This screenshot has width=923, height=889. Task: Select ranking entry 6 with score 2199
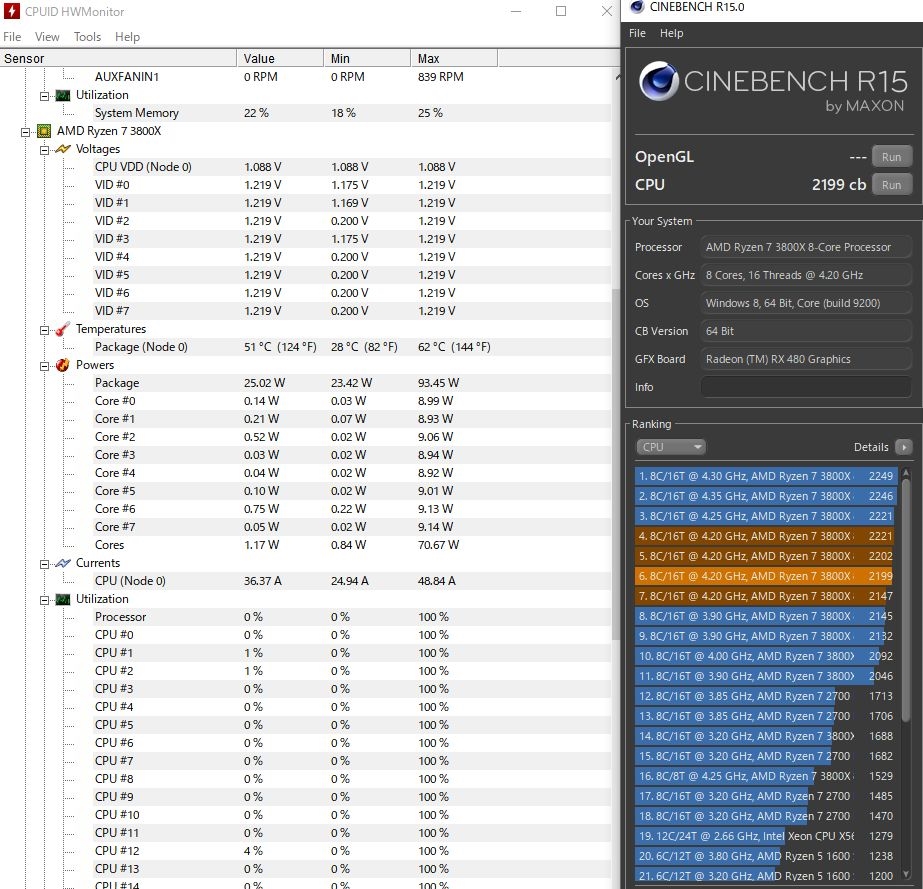[766, 576]
